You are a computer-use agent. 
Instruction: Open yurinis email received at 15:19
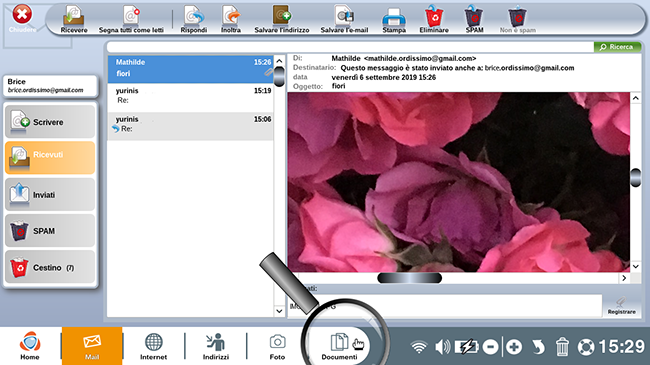pos(190,97)
